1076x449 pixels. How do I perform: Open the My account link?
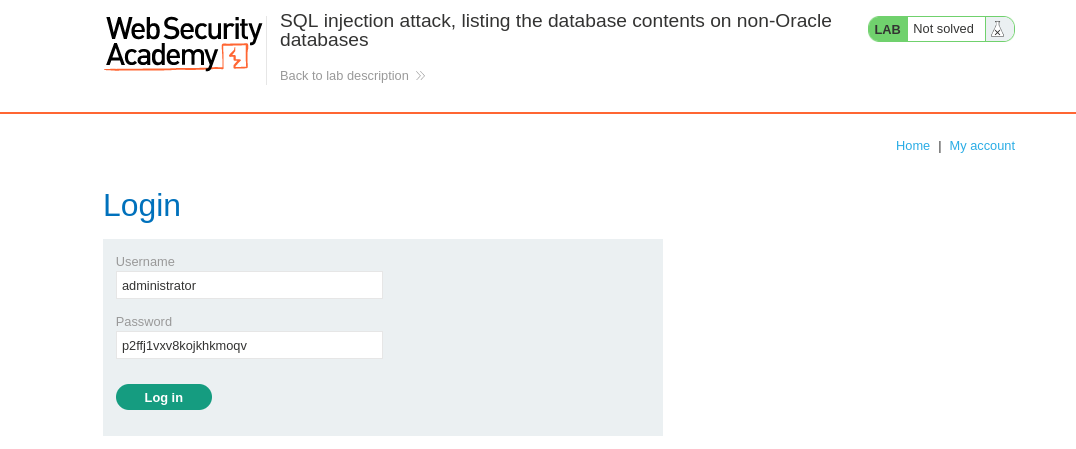click(982, 146)
